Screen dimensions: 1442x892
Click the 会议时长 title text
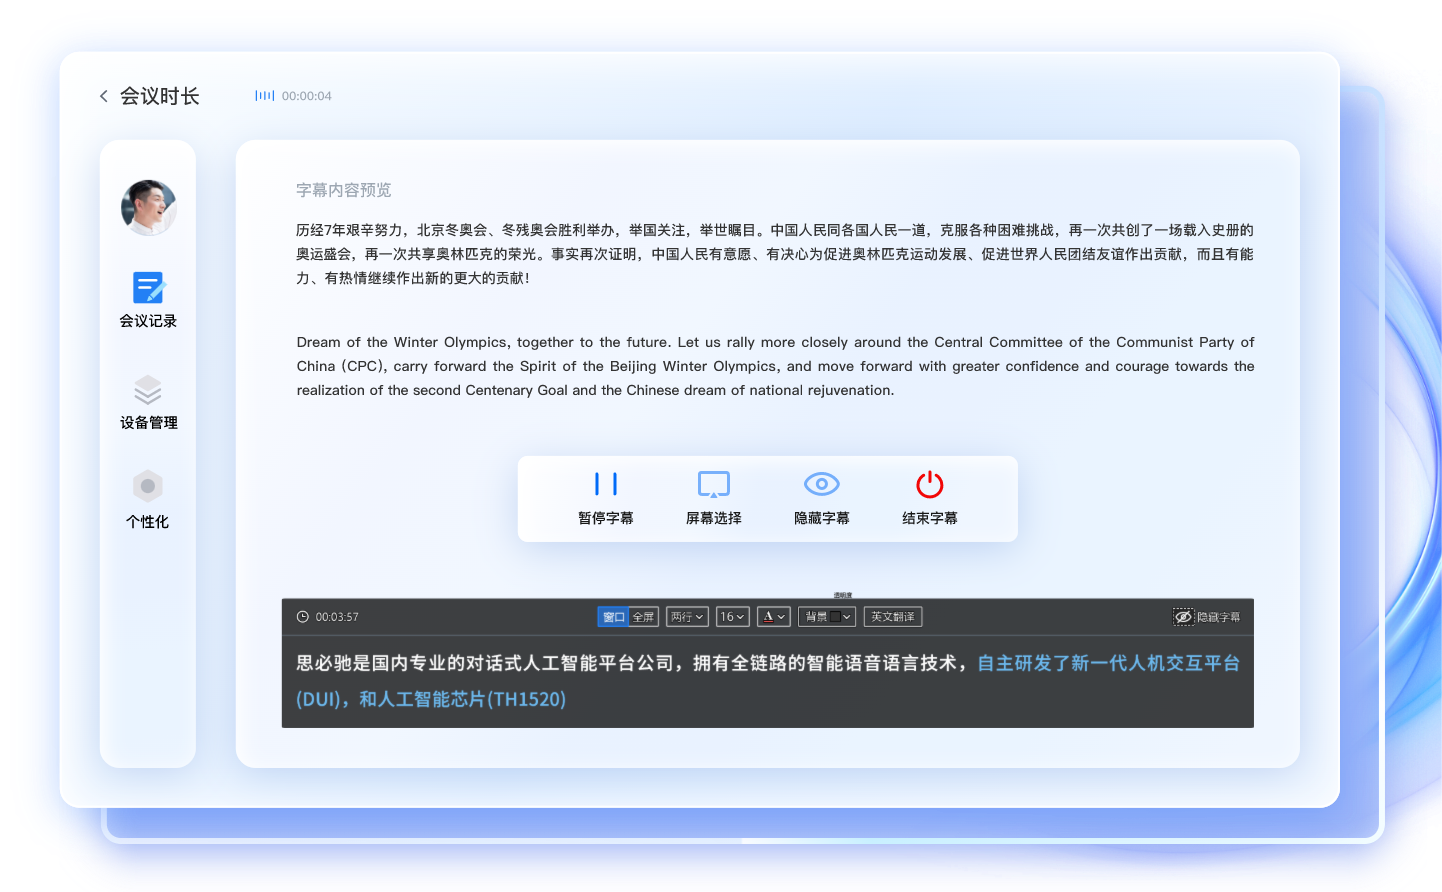pyautogui.click(x=160, y=96)
